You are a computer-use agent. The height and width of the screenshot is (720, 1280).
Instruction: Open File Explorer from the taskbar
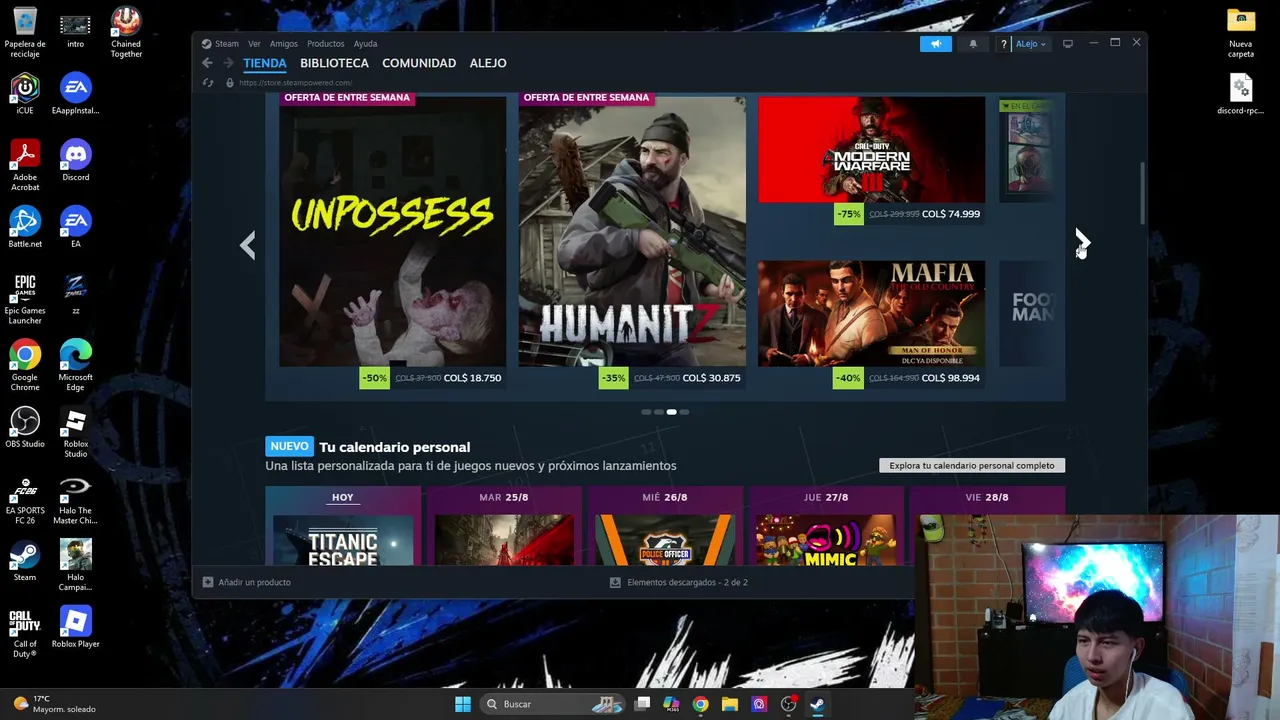click(730, 704)
